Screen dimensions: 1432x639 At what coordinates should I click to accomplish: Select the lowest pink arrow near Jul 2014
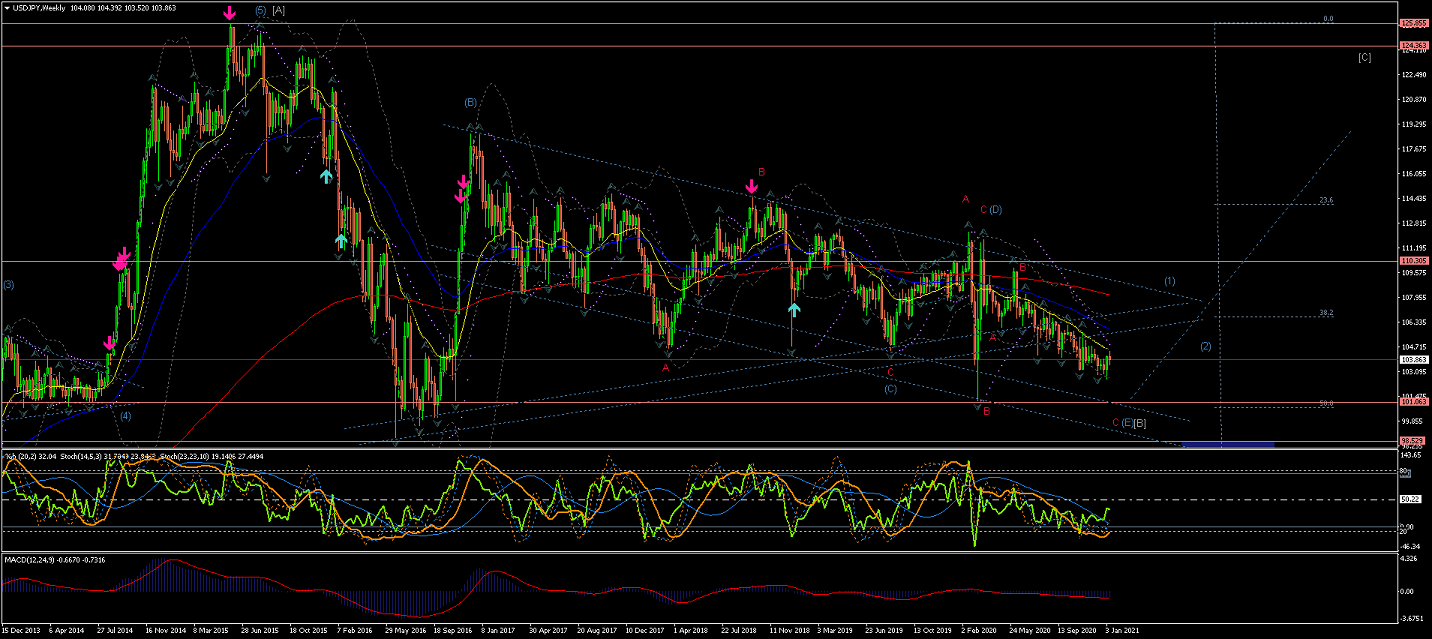coord(110,343)
